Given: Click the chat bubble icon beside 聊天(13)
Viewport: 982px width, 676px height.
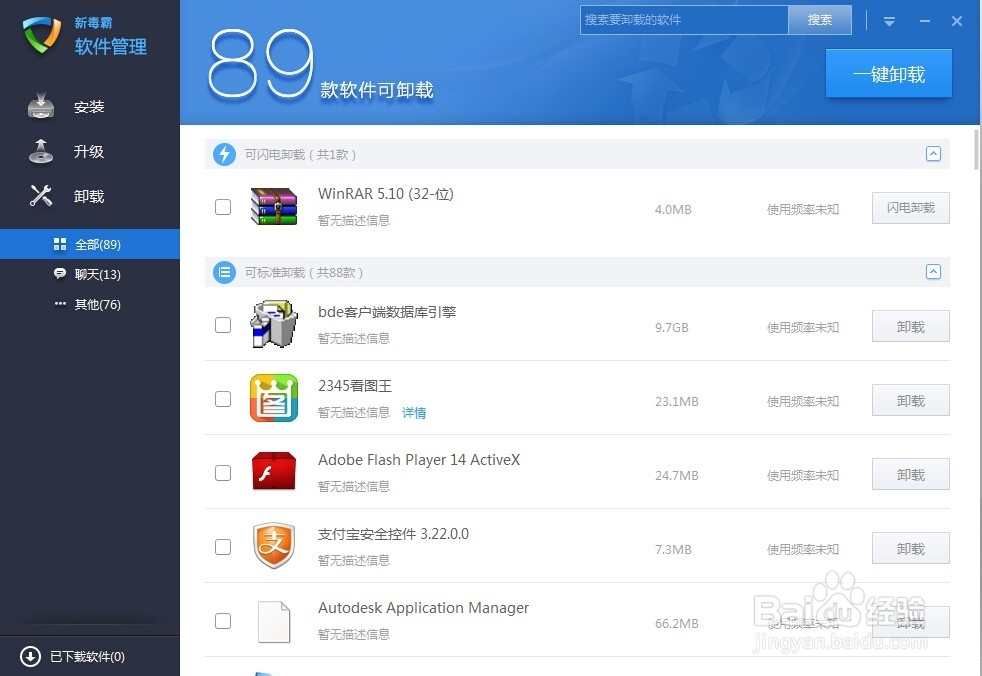Looking at the screenshot, I should pos(60,274).
